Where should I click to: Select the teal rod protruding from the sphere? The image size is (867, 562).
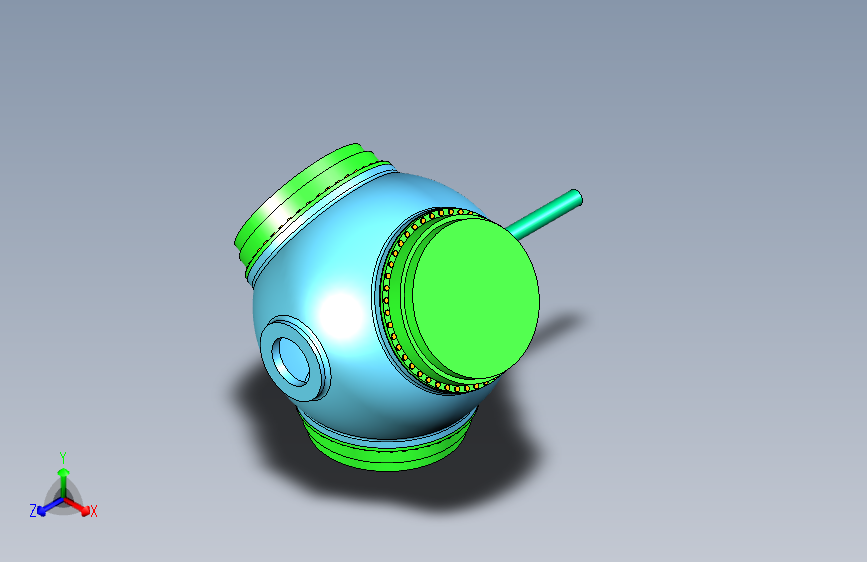(x=545, y=214)
